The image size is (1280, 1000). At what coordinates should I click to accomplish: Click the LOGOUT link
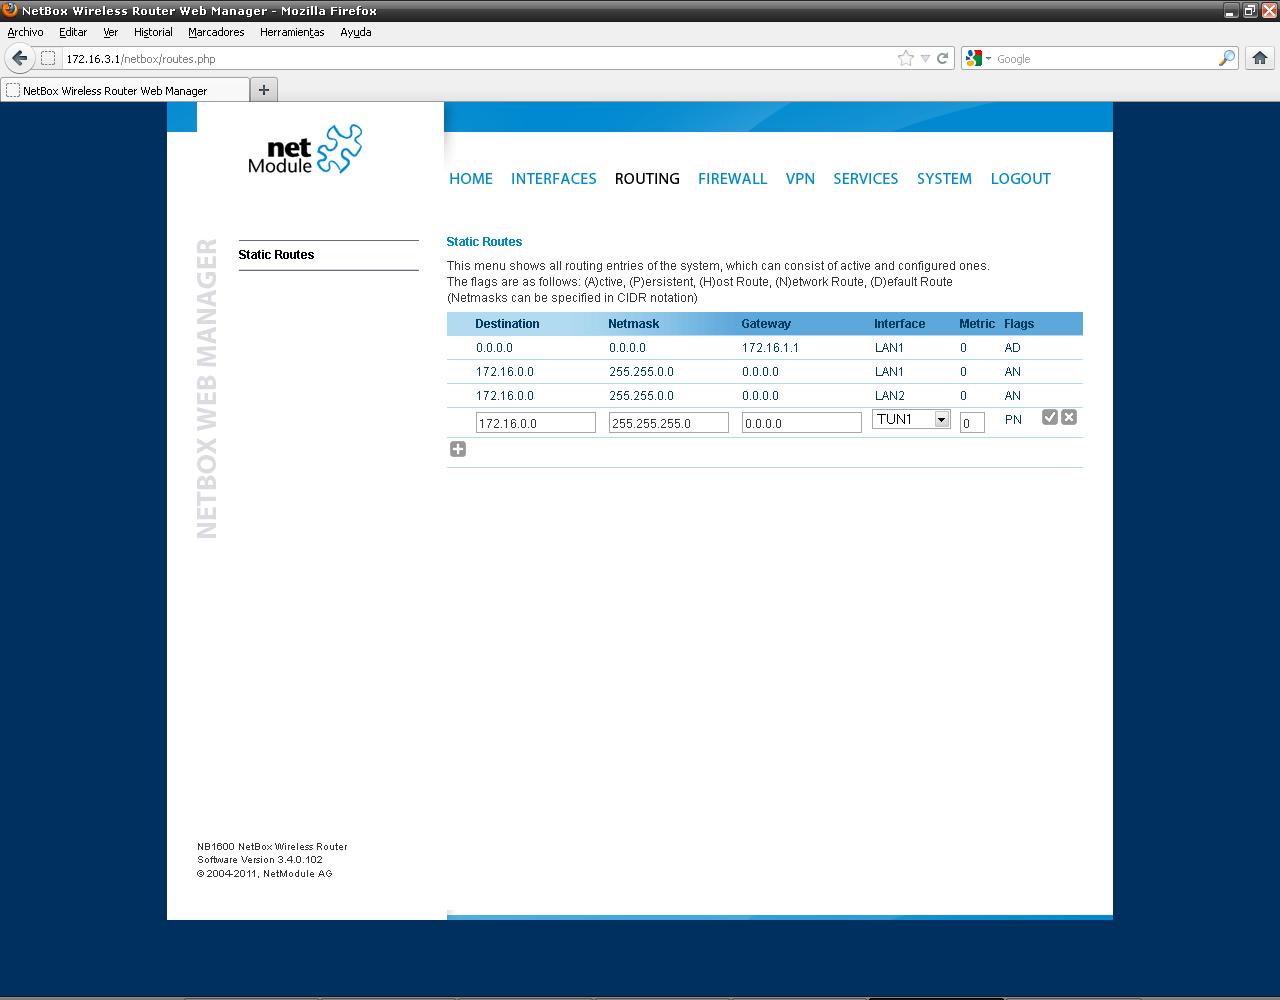pos(1021,179)
